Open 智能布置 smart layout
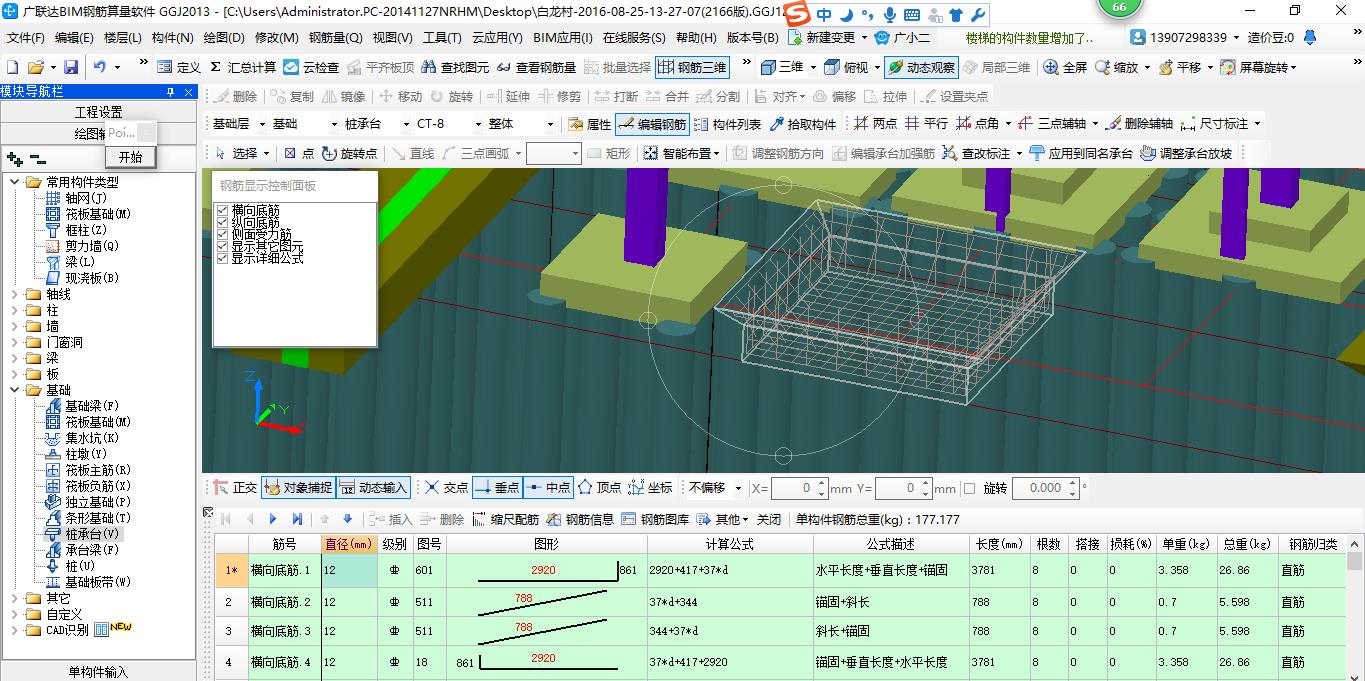 (678, 153)
